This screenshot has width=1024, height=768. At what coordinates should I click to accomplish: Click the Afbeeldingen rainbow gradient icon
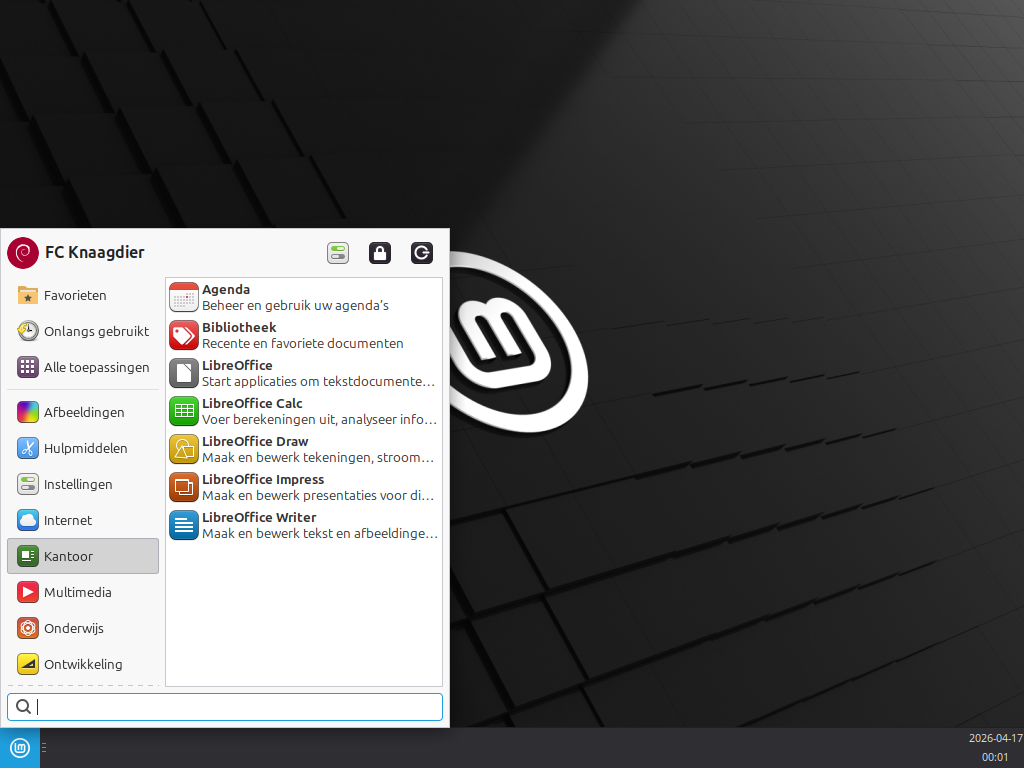[x=27, y=412]
